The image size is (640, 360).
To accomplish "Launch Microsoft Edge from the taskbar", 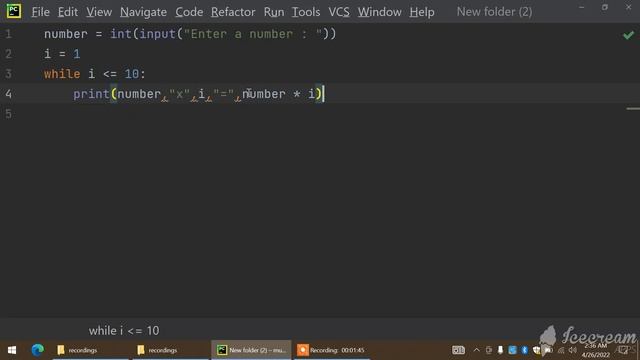I will point(38,350).
